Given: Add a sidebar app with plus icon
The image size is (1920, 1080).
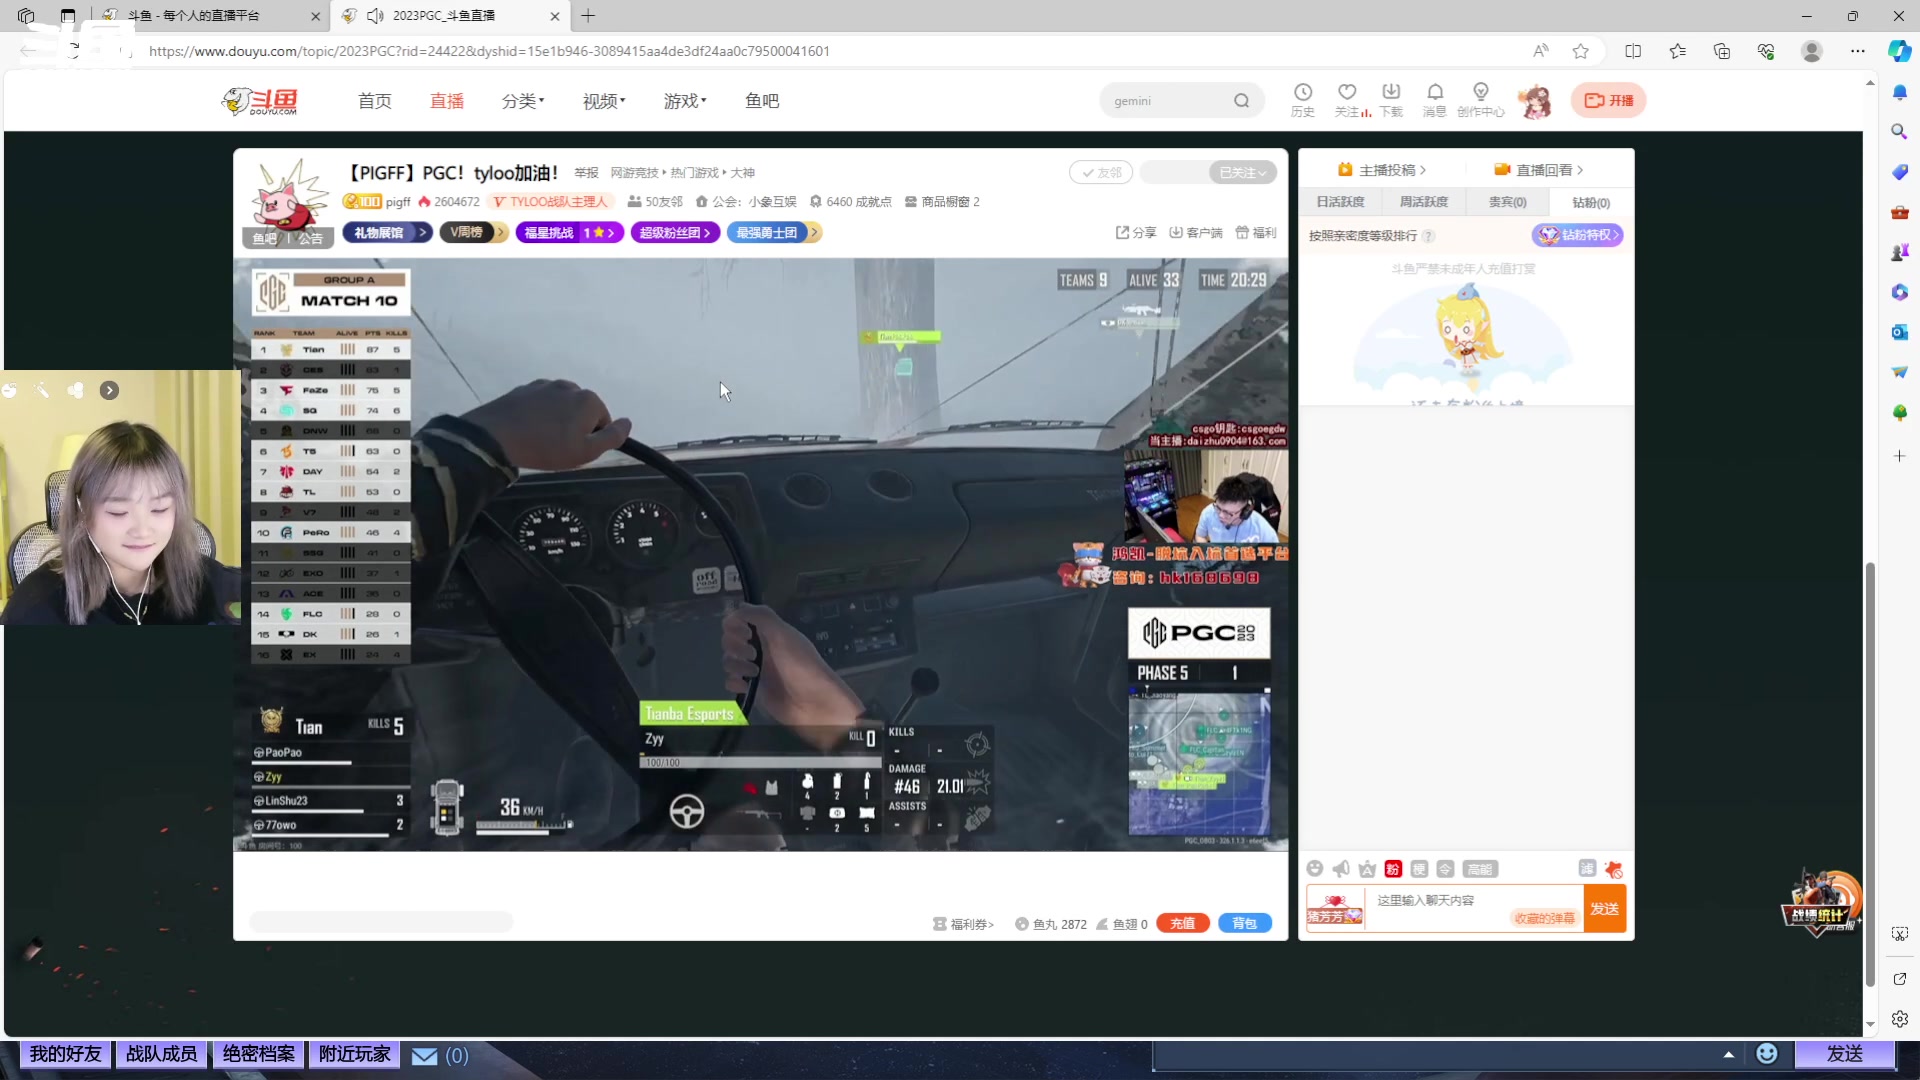Looking at the screenshot, I should 1900,456.
